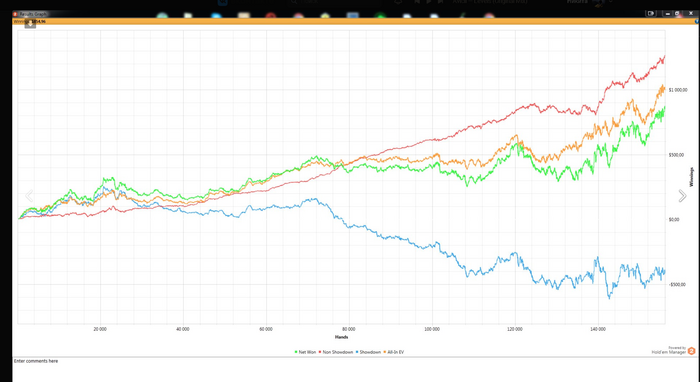The image size is (700, 382).
Task: Click the Winnings y-axis title
Action: (692, 177)
